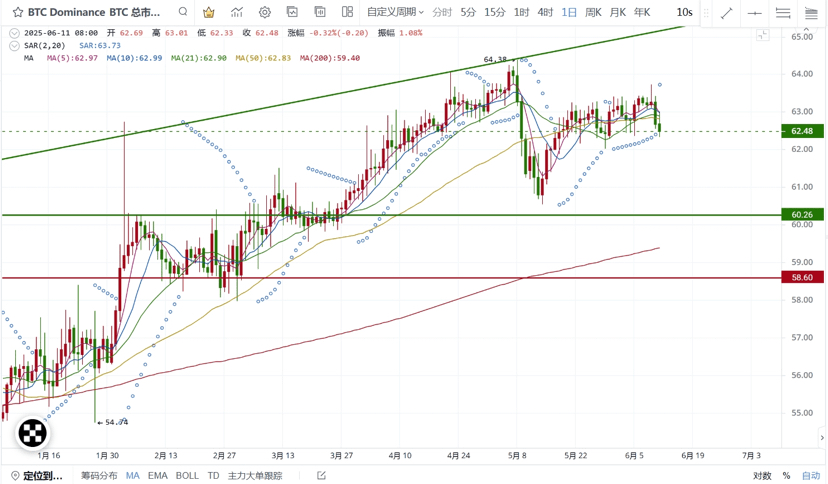Click the 6月 19 date axis label

pyautogui.click(x=693, y=455)
